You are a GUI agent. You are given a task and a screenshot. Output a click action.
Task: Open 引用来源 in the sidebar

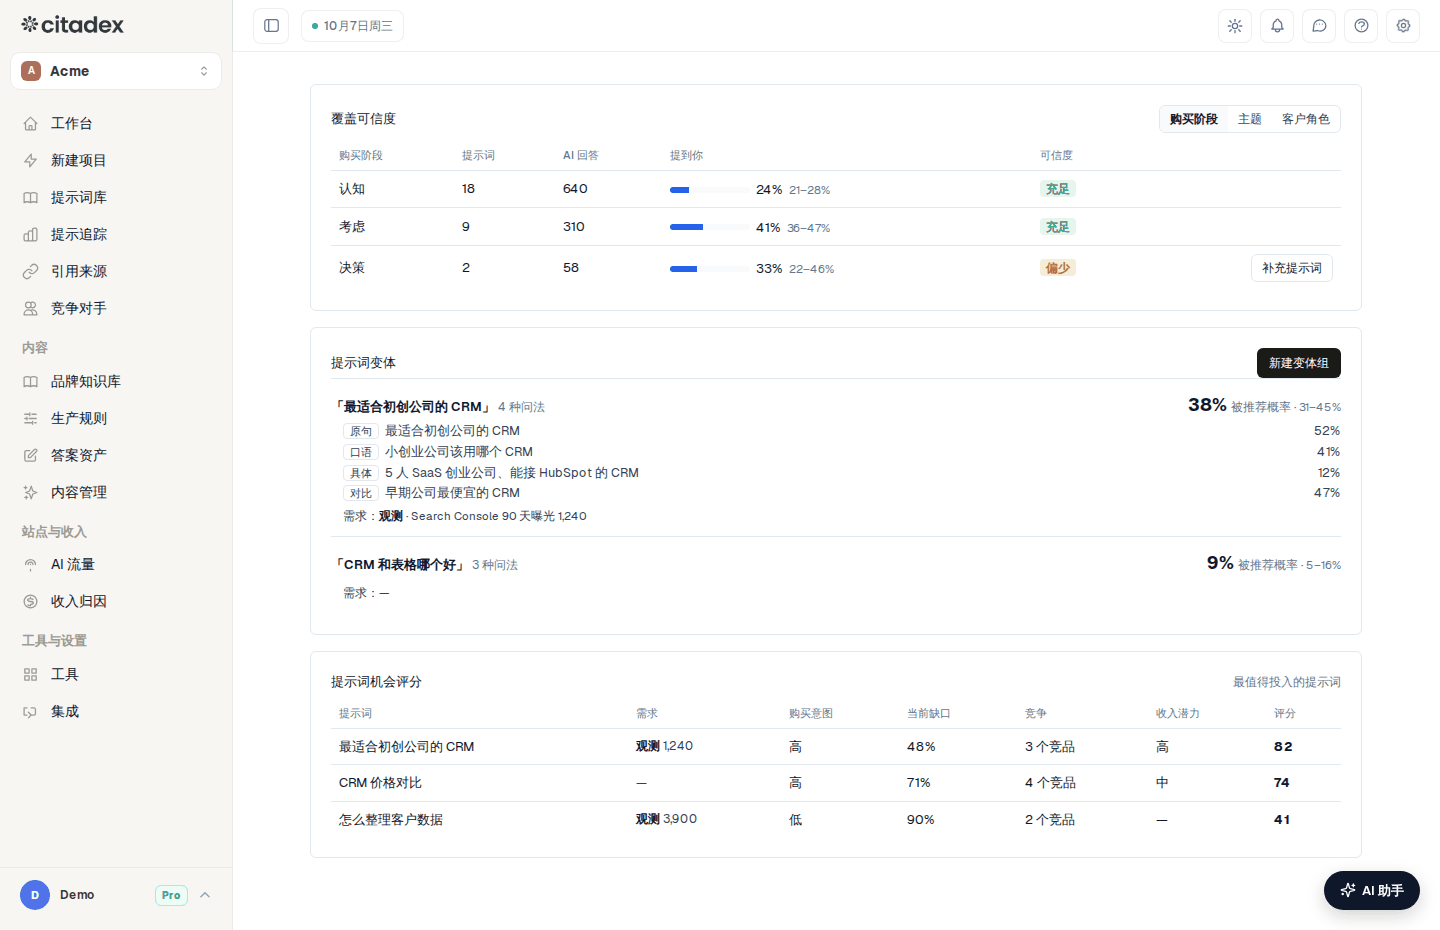pos(116,271)
